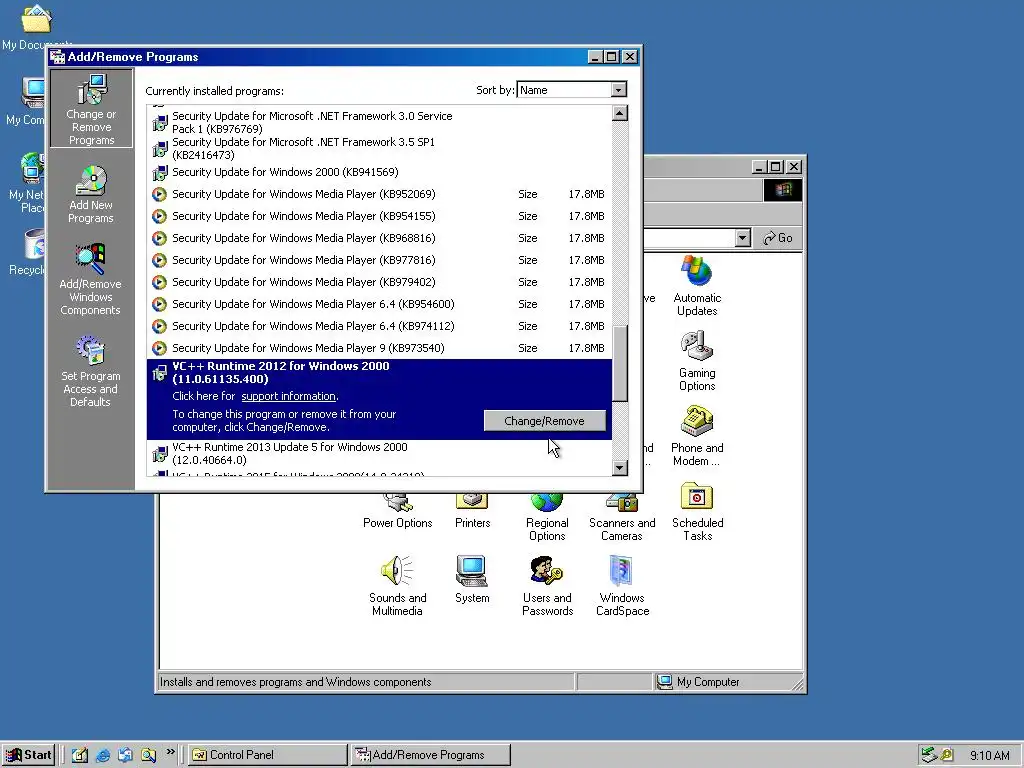Select .NET Framework 3.5 SP1 (KB2416473) update
Image resolution: width=1024 pixels, height=768 pixels.
379,148
